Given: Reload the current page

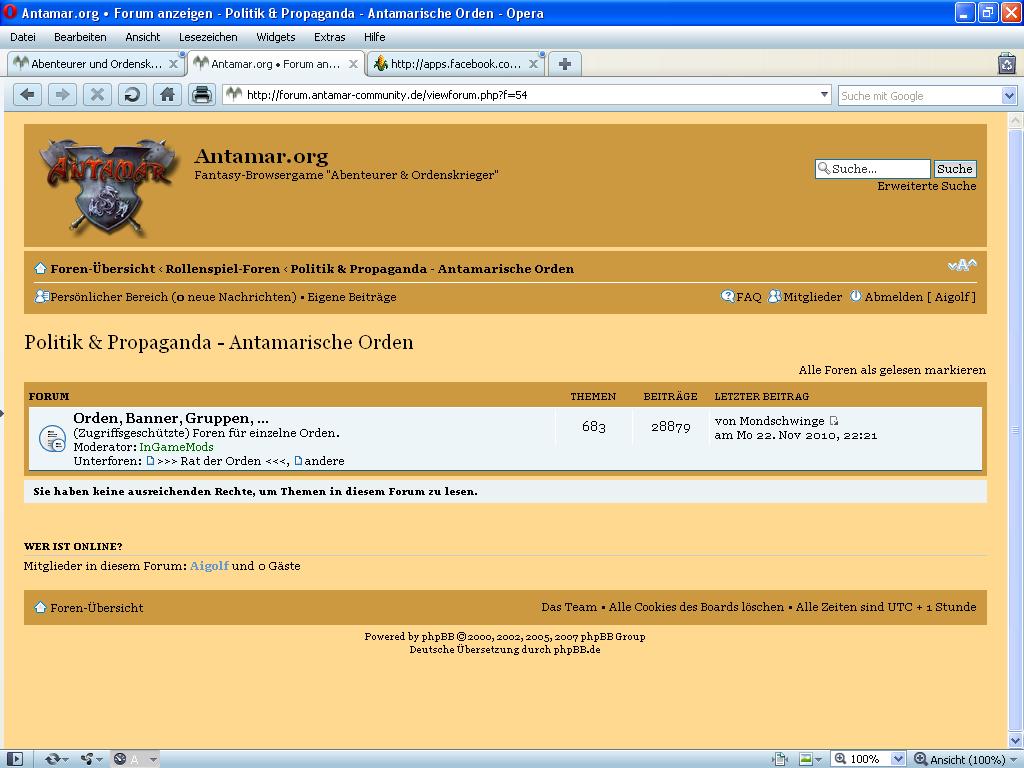Looking at the screenshot, I should click(131, 95).
